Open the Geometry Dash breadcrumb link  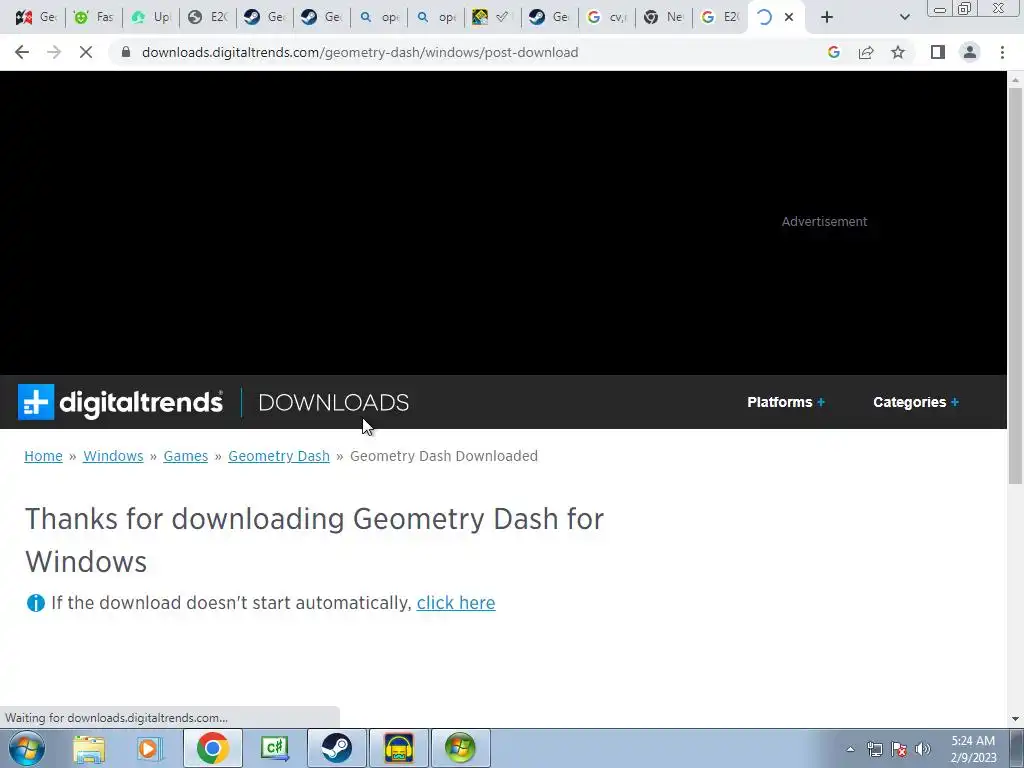click(x=279, y=456)
